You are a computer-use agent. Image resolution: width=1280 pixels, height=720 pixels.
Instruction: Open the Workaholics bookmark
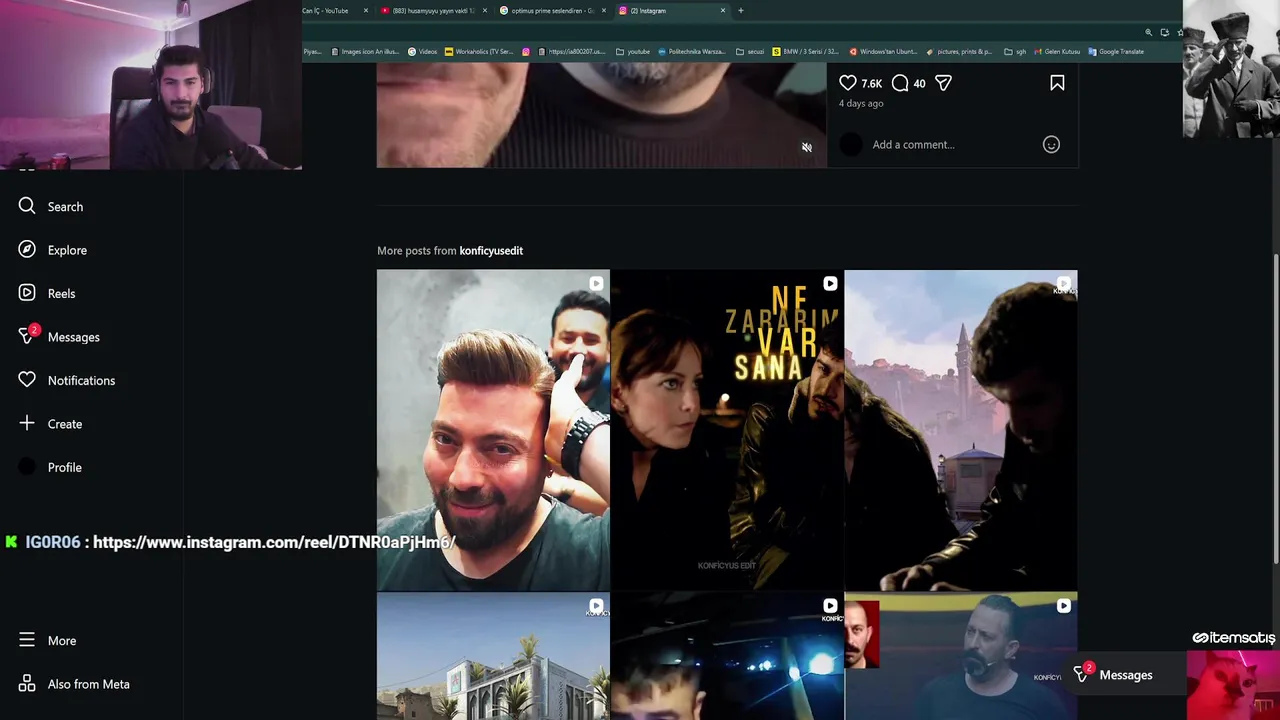click(479, 51)
